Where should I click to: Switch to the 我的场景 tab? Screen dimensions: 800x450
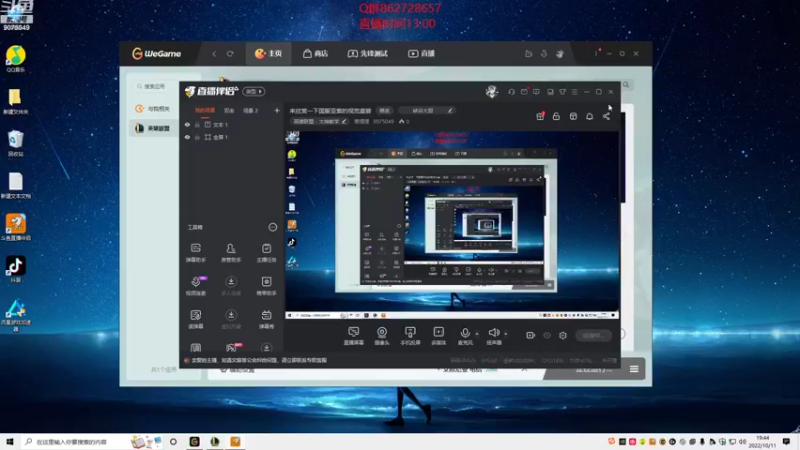(x=205, y=110)
